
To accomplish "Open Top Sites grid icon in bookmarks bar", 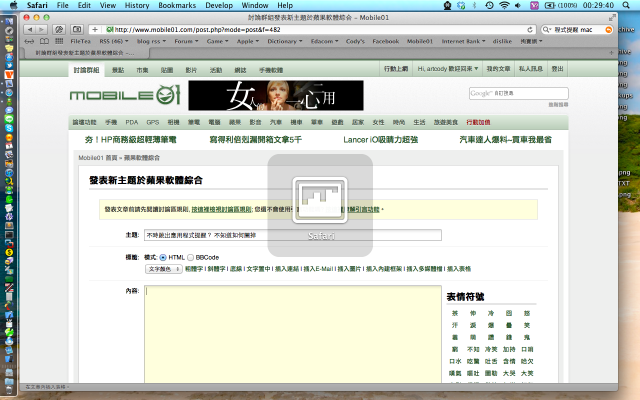I will coord(59,41).
